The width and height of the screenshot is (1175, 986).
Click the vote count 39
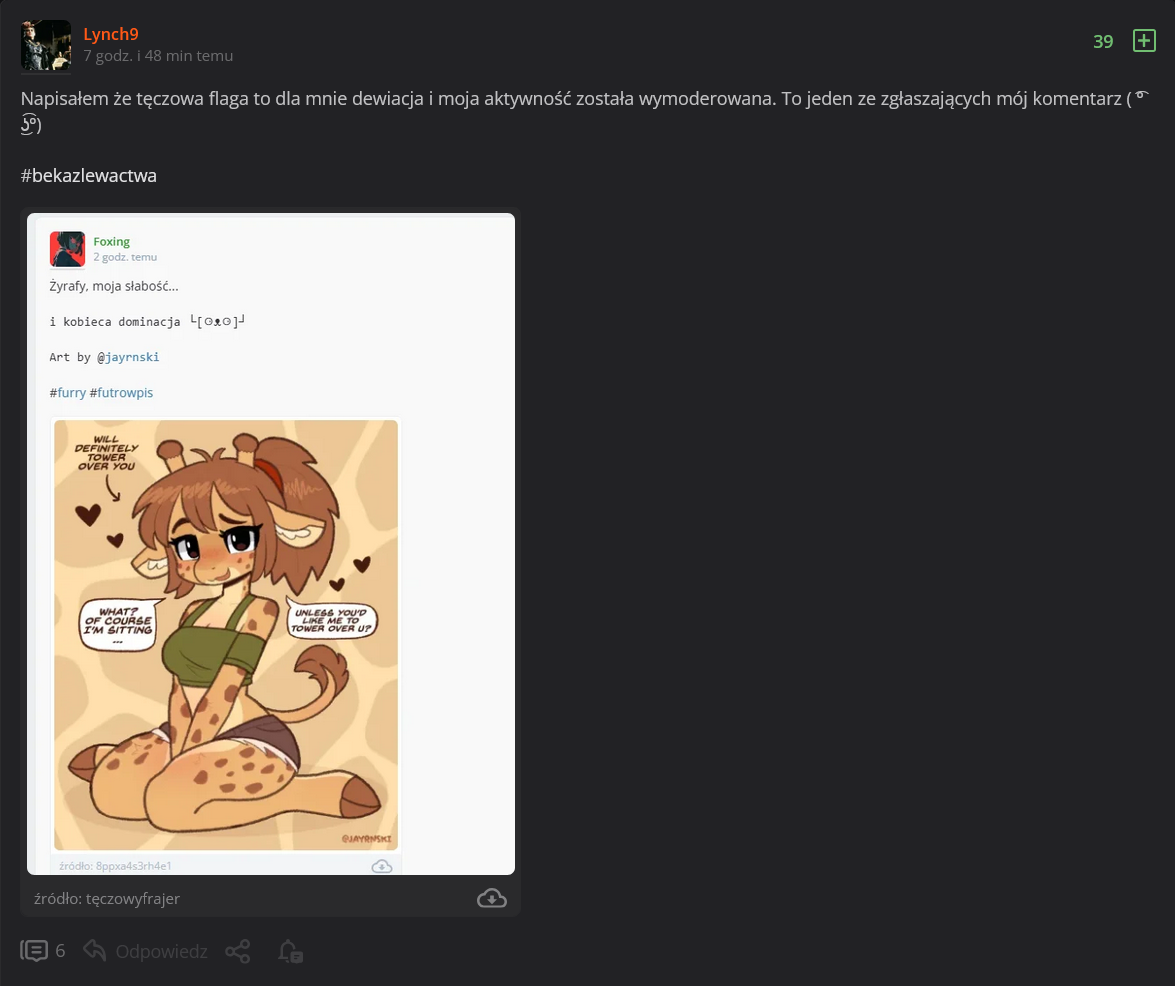pyautogui.click(x=1103, y=41)
